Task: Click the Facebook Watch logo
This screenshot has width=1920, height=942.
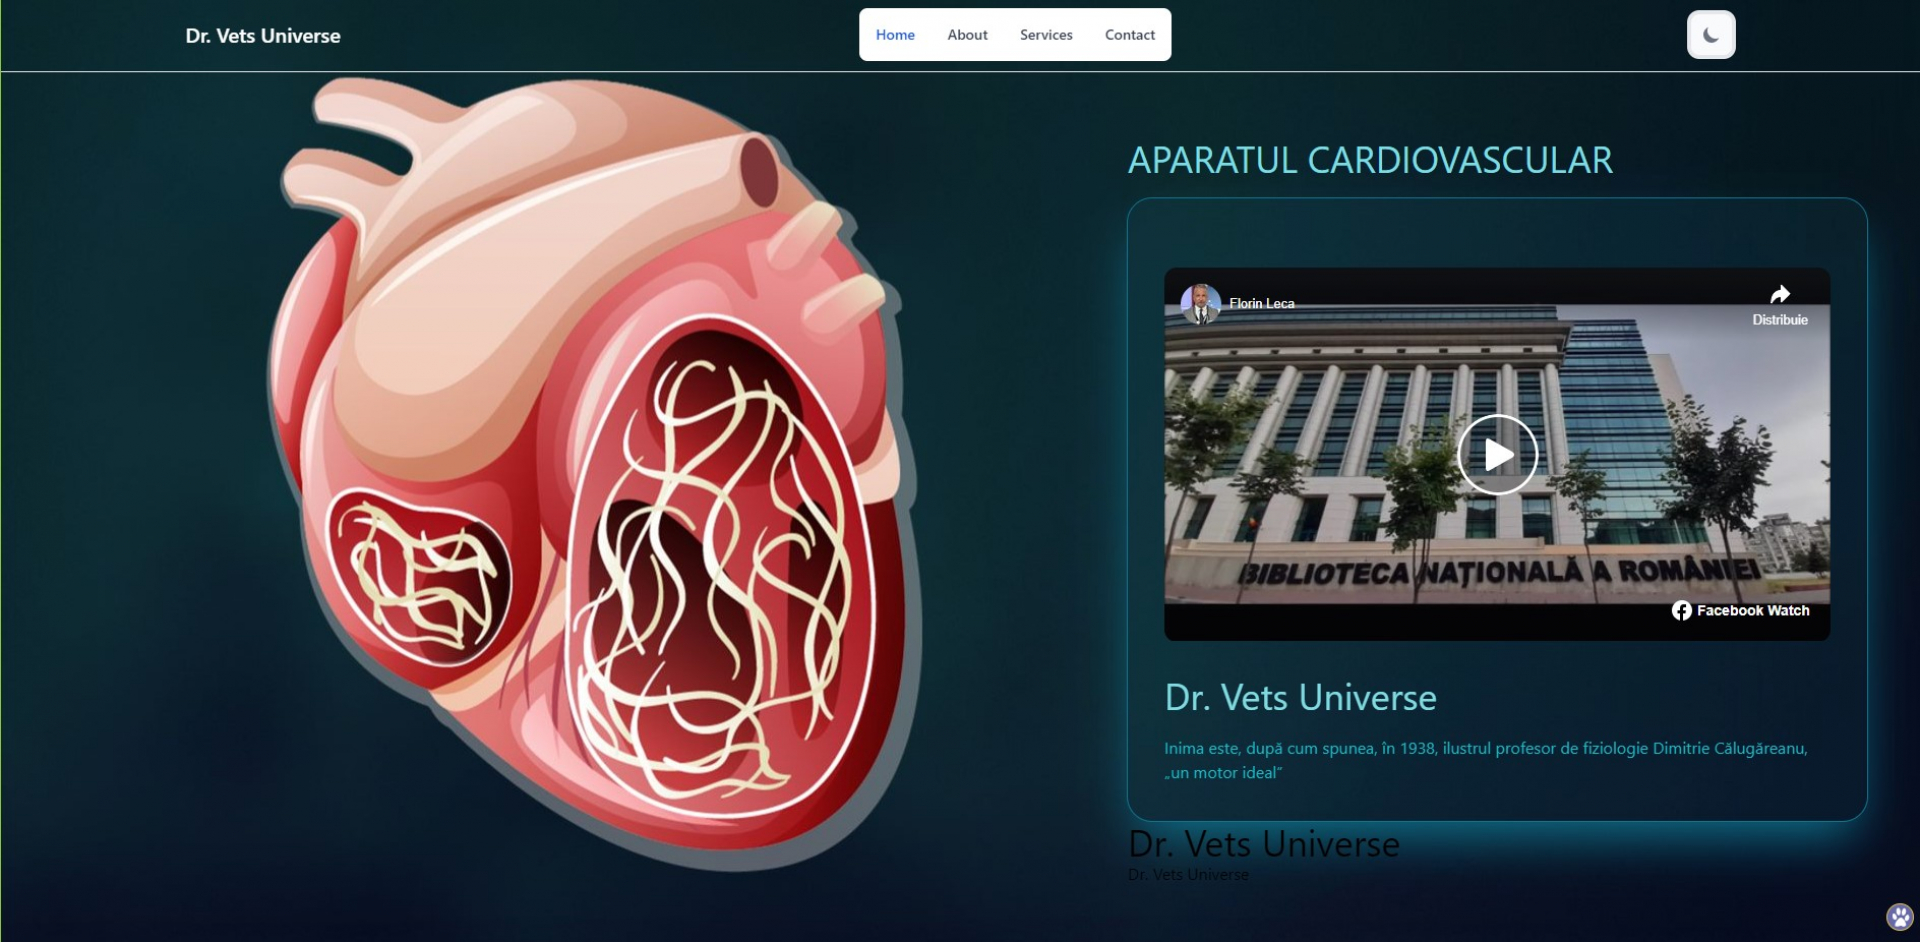Action: (1740, 610)
